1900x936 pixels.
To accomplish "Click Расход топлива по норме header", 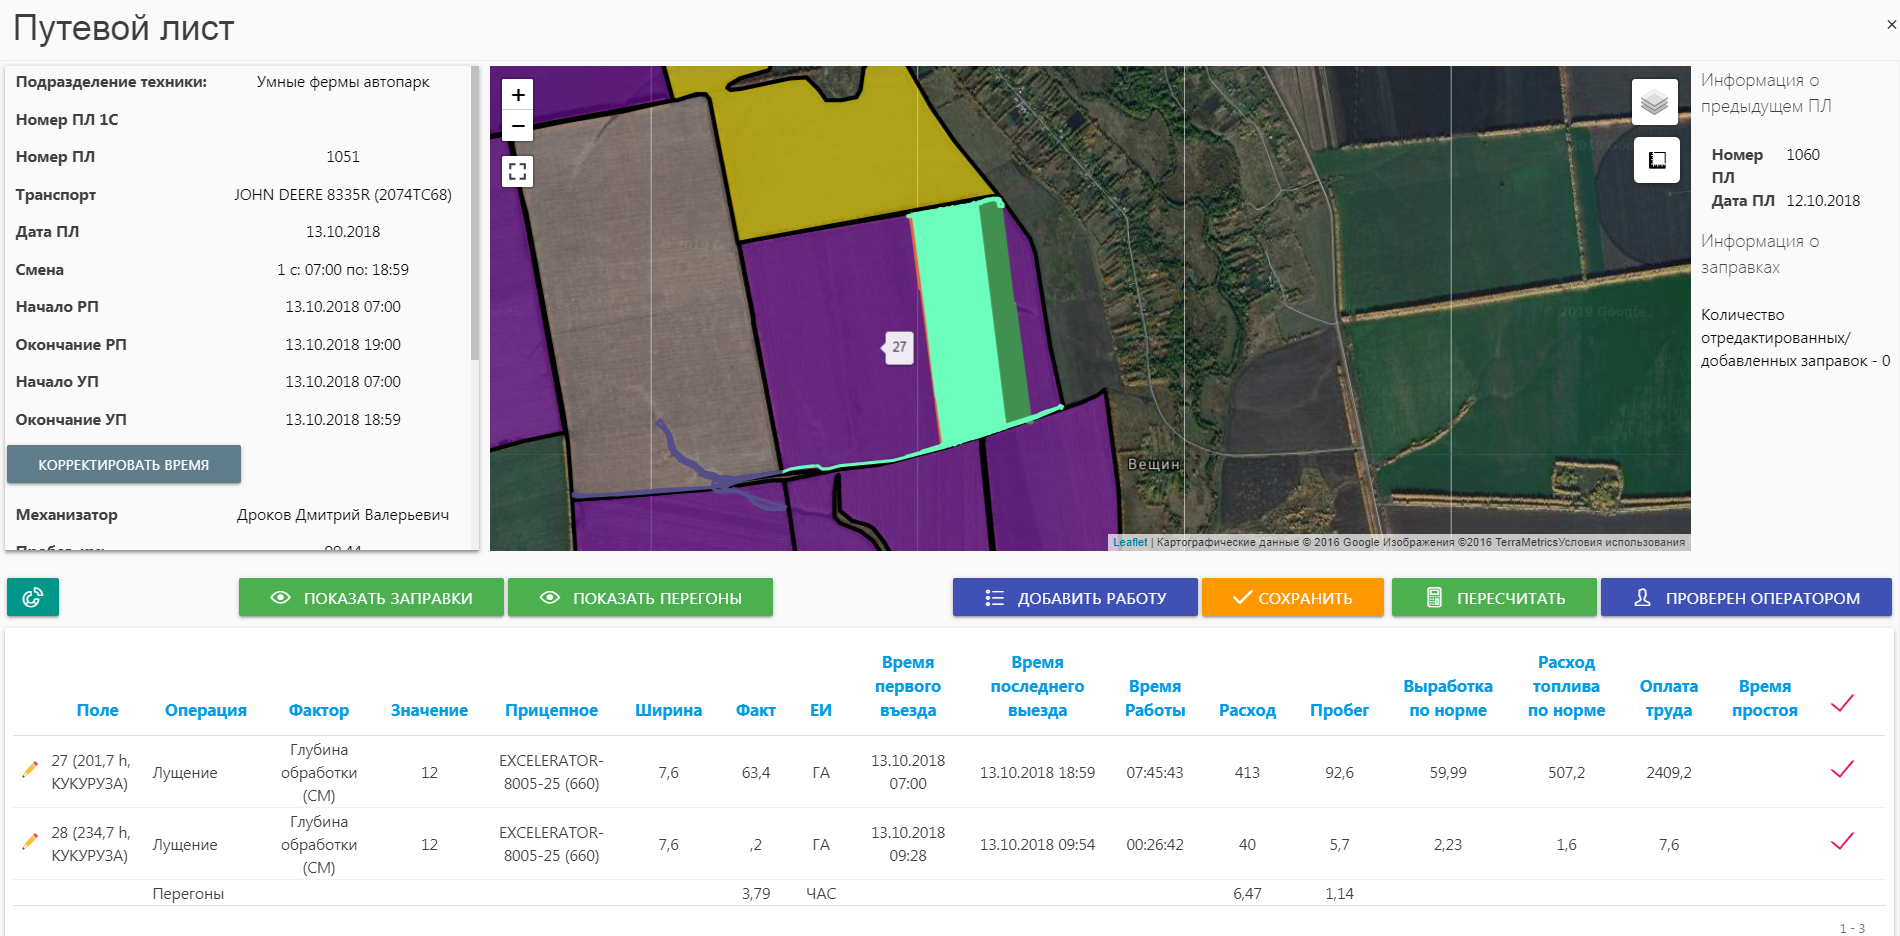I will click(1566, 686).
